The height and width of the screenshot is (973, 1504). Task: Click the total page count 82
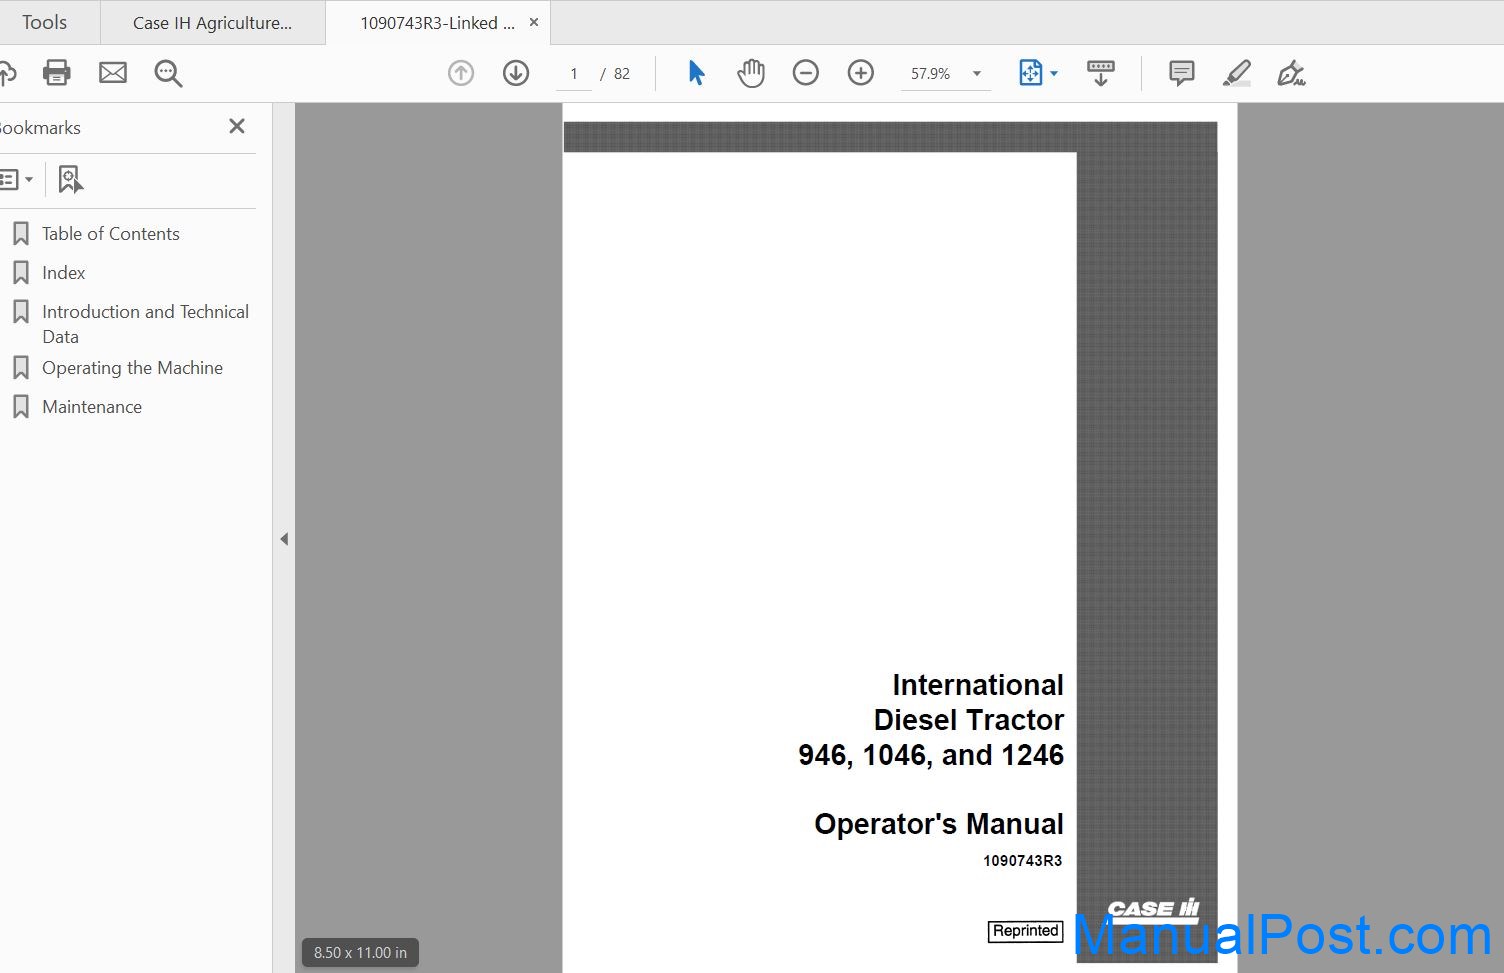[622, 74]
